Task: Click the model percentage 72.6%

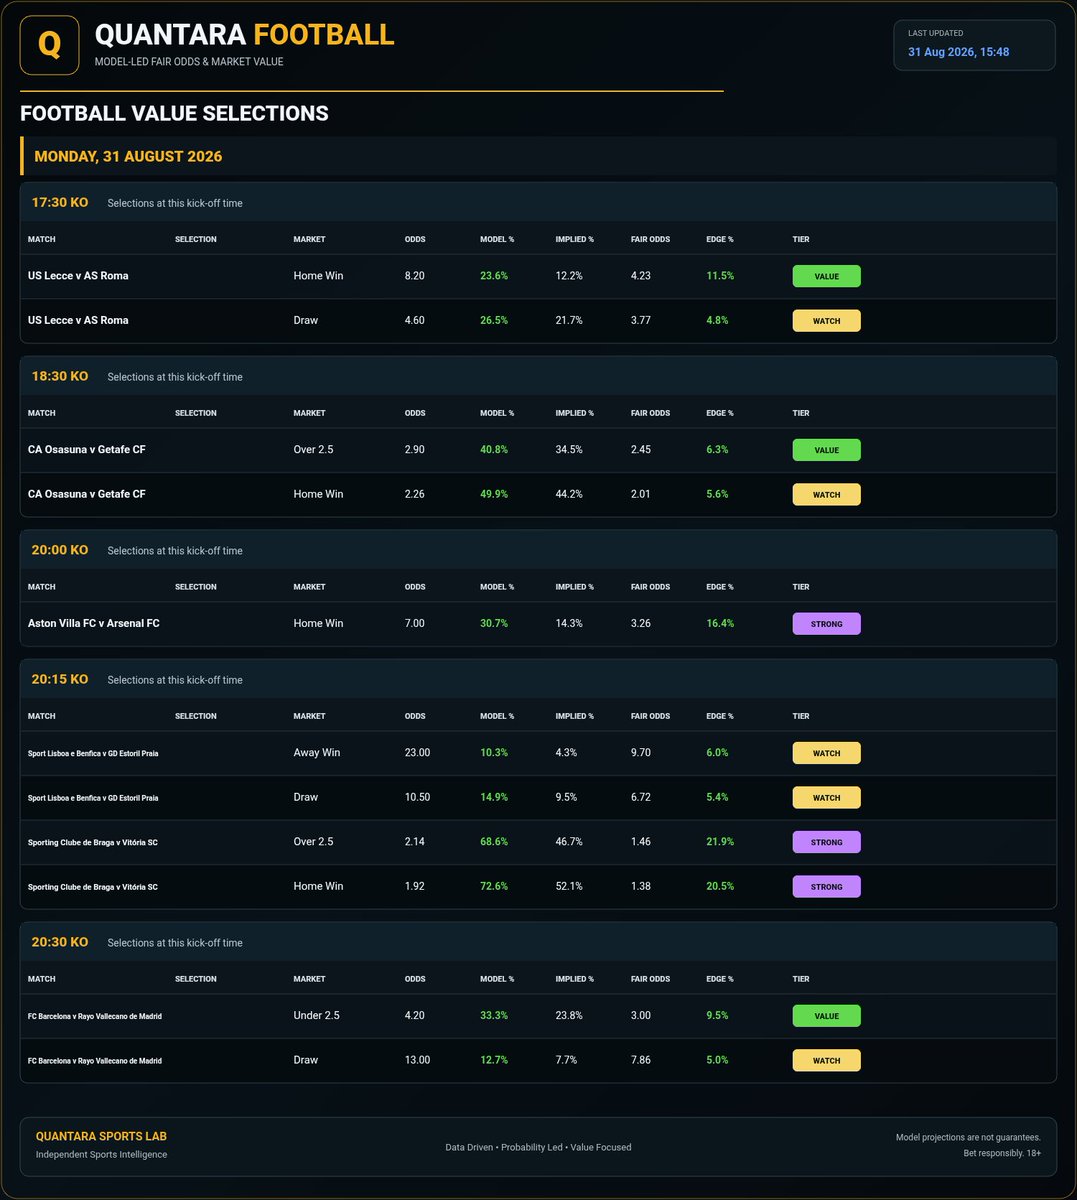Action: [494, 886]
